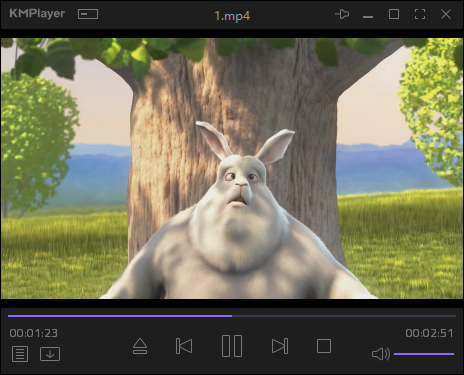The image size is (464, 375).
Task: Minimize the KMPlayer window
Action: tap(368, 16)
